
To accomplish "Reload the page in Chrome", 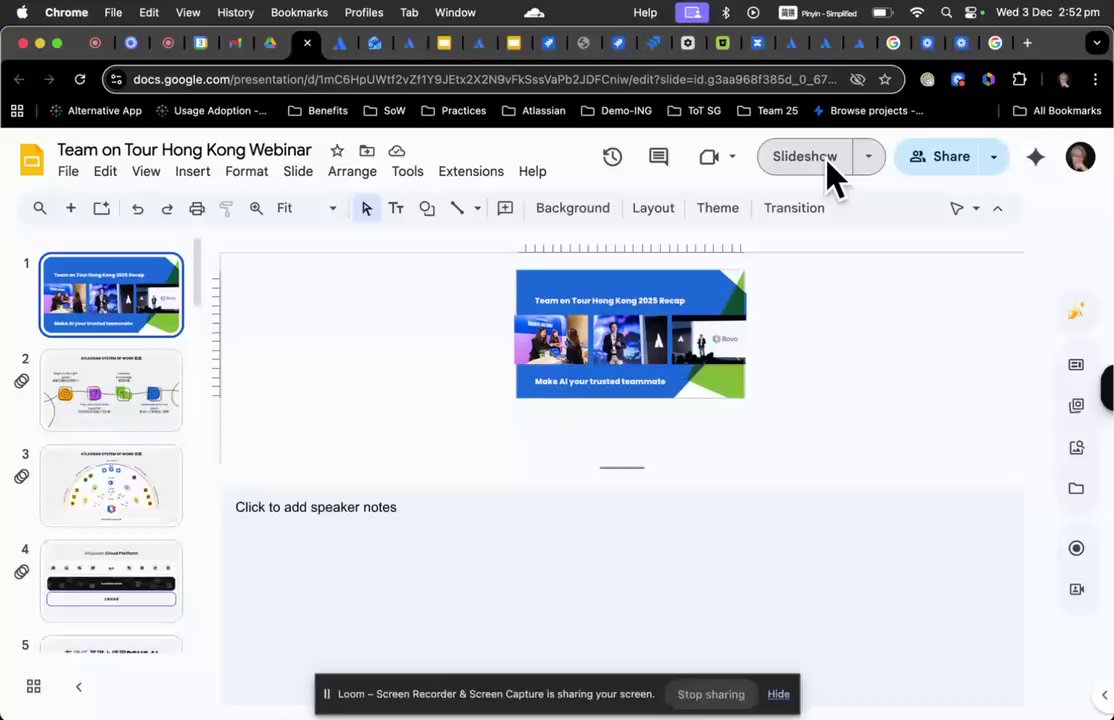I will [80, 80].
